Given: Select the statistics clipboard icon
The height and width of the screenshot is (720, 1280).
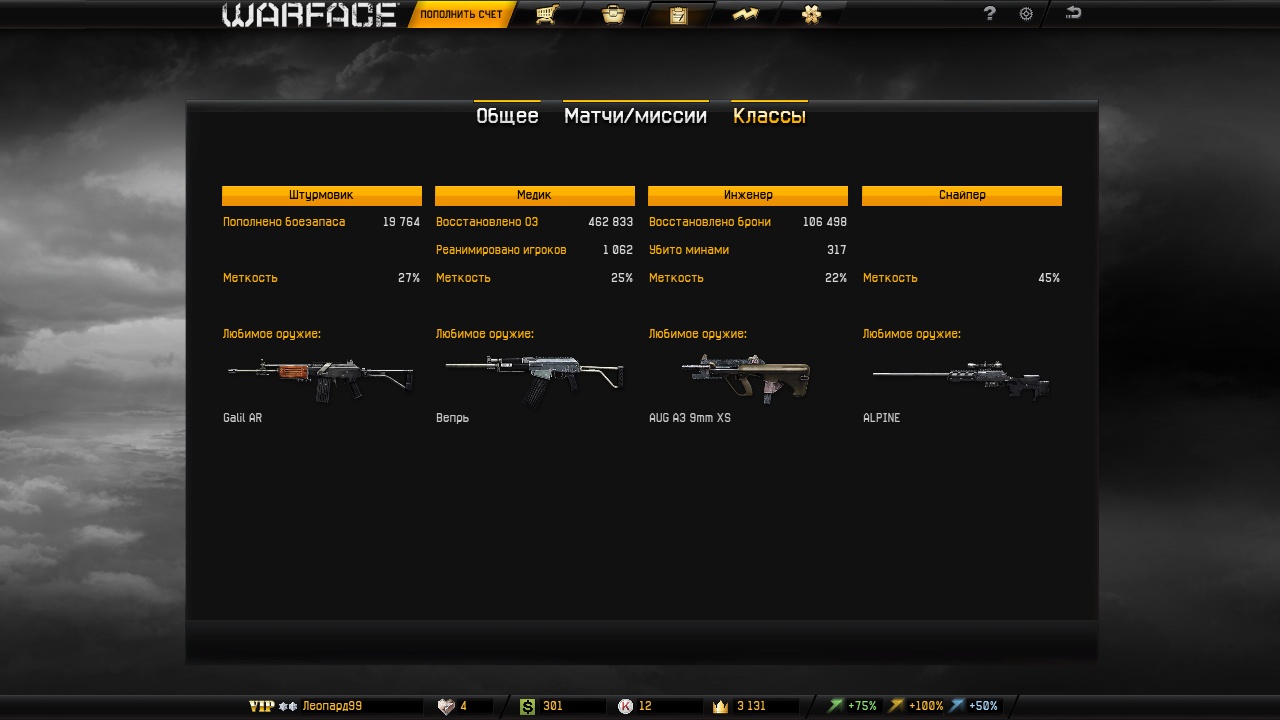Looking at the screenshot, I should click(679, 15).
